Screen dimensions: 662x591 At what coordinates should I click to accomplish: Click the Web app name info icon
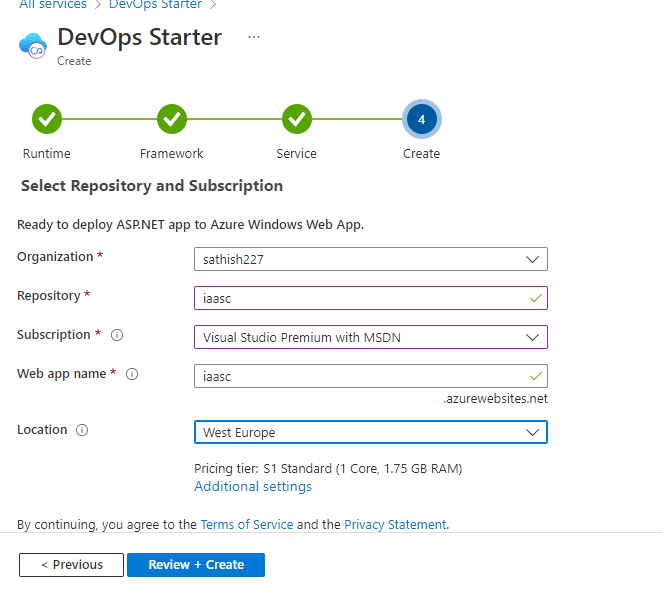132,374
